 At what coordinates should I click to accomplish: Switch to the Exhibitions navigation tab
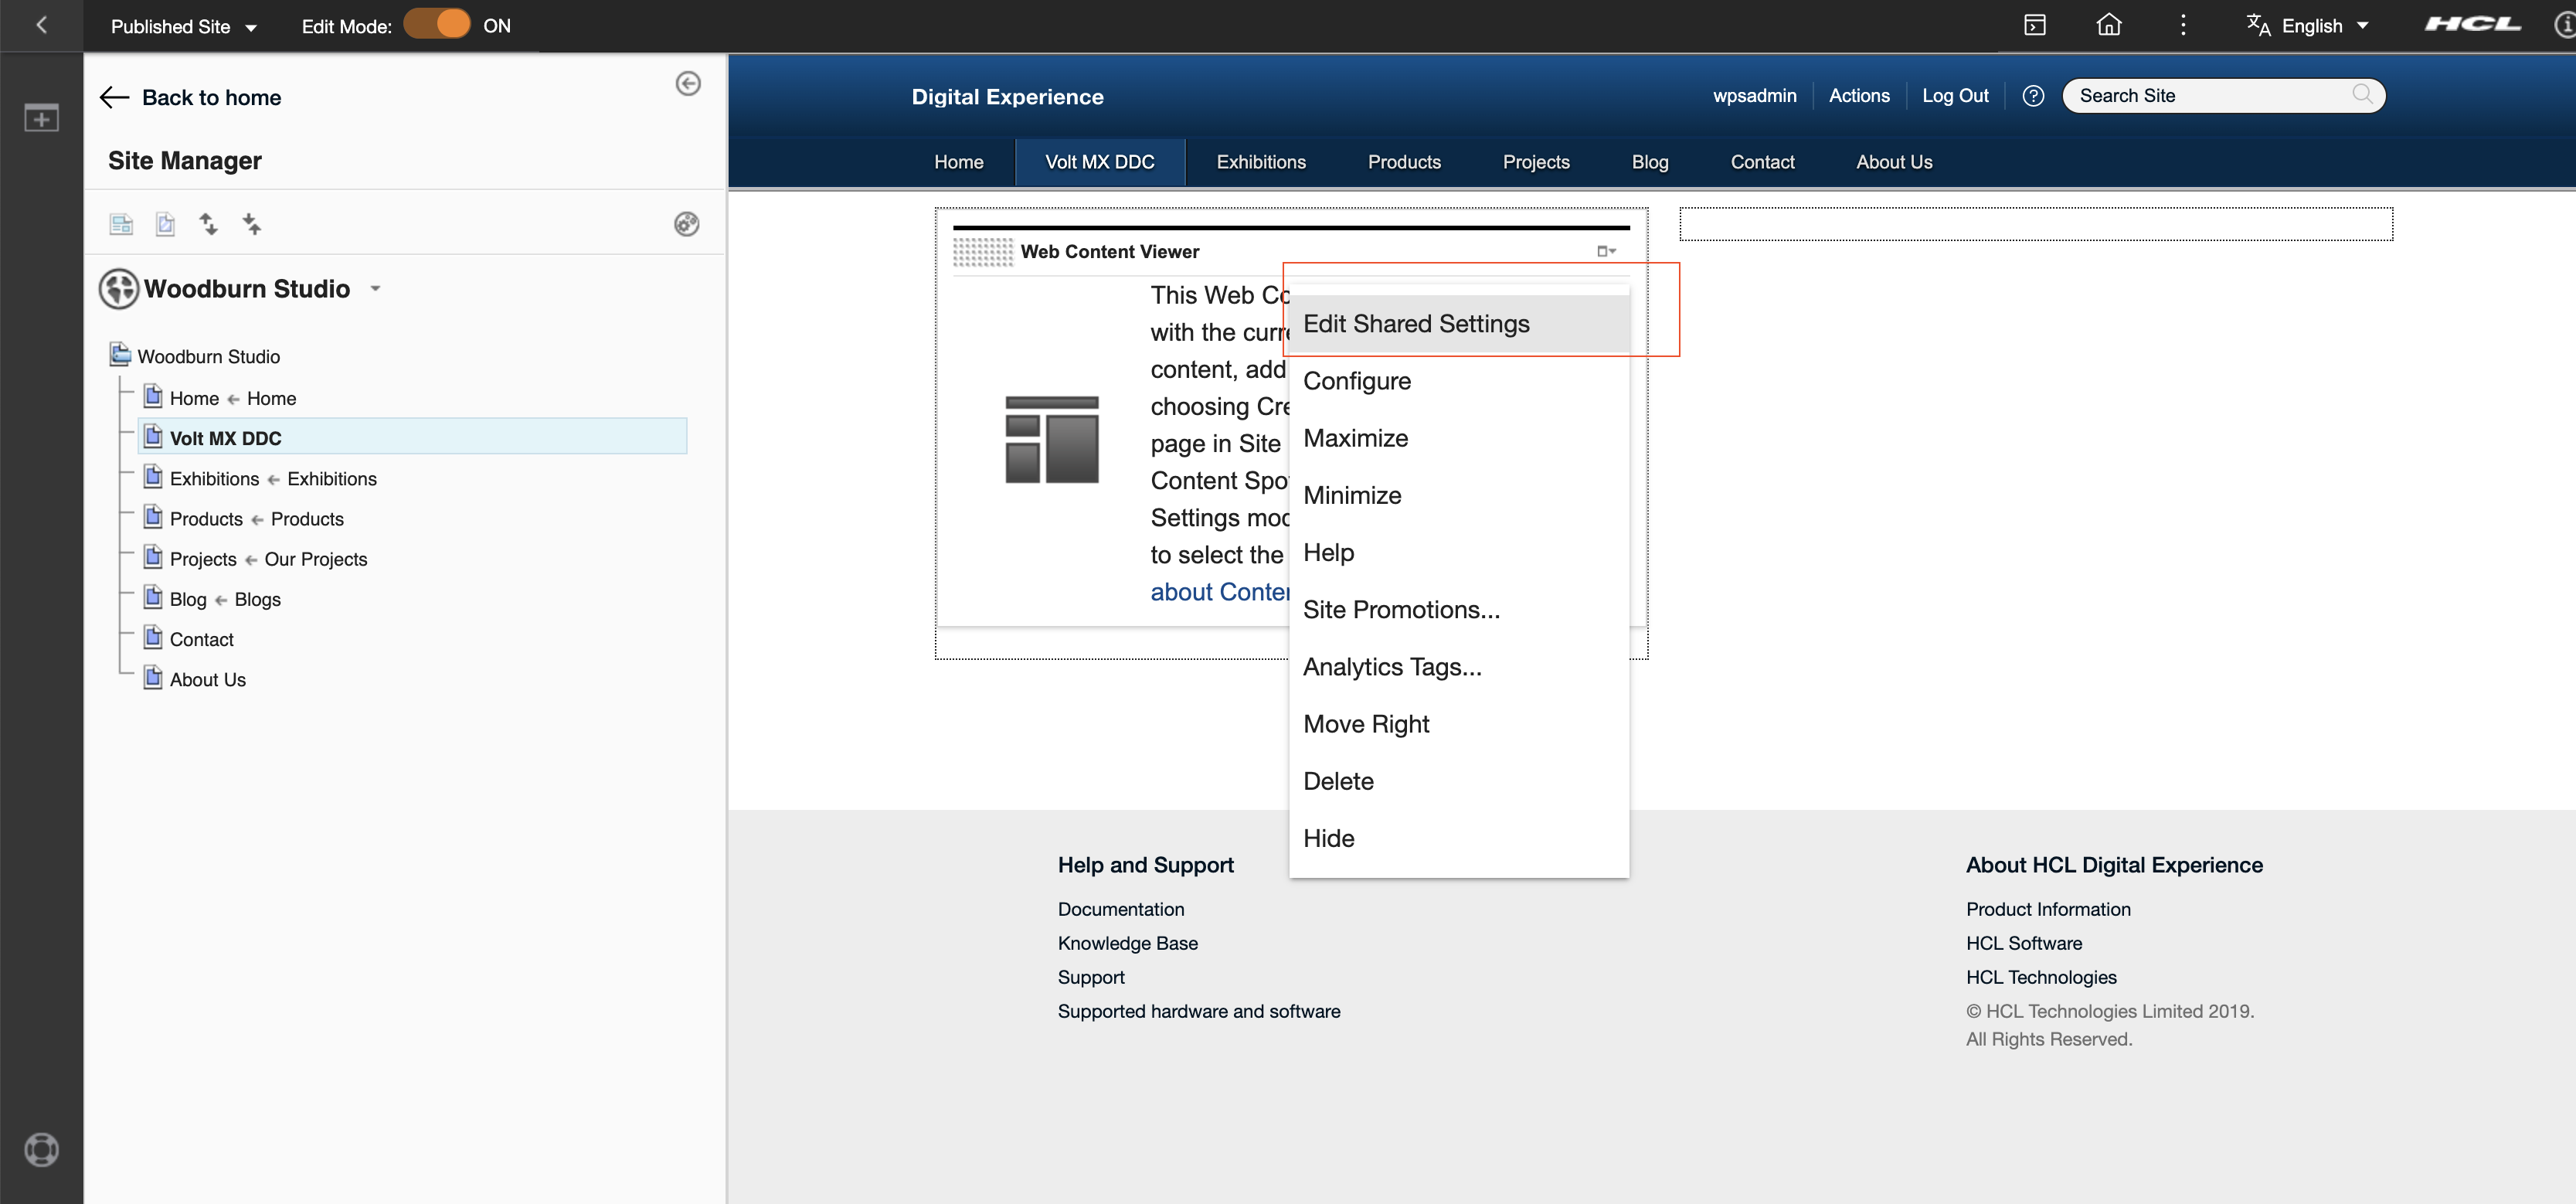[1260, 161]
